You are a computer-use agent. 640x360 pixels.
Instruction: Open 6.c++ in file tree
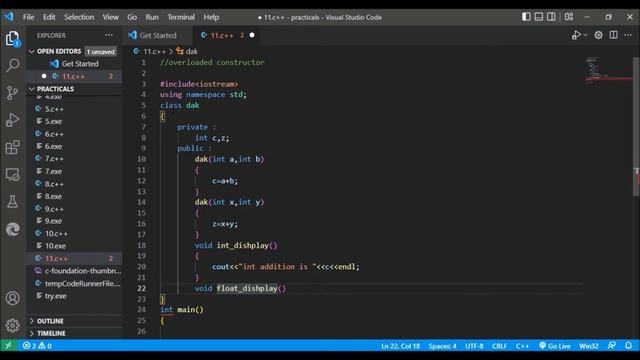click(x=74, y=134)
